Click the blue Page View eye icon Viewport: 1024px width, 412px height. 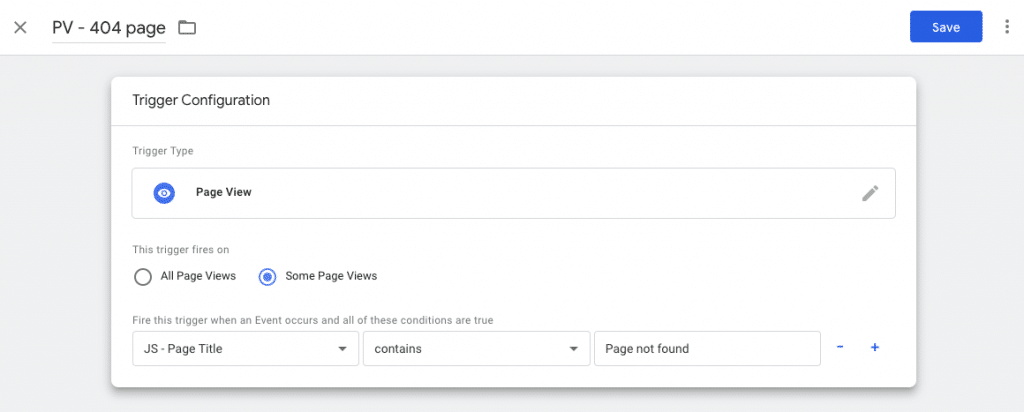[164, 193]
